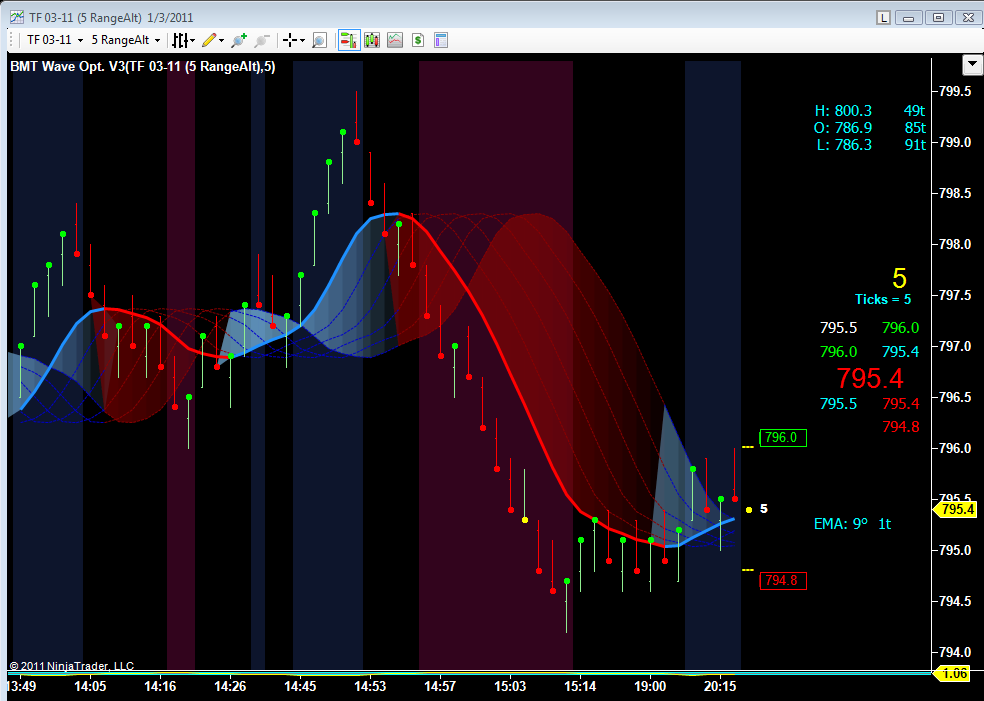Open chart Properties sheet icon
The width and height of the screenshot is (984, 701).
[441, 41]
